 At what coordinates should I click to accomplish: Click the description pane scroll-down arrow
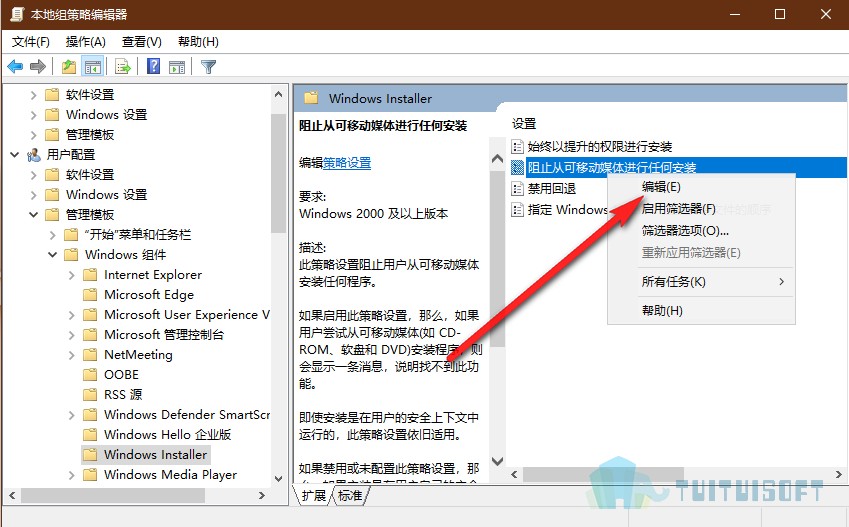point(497,461)
